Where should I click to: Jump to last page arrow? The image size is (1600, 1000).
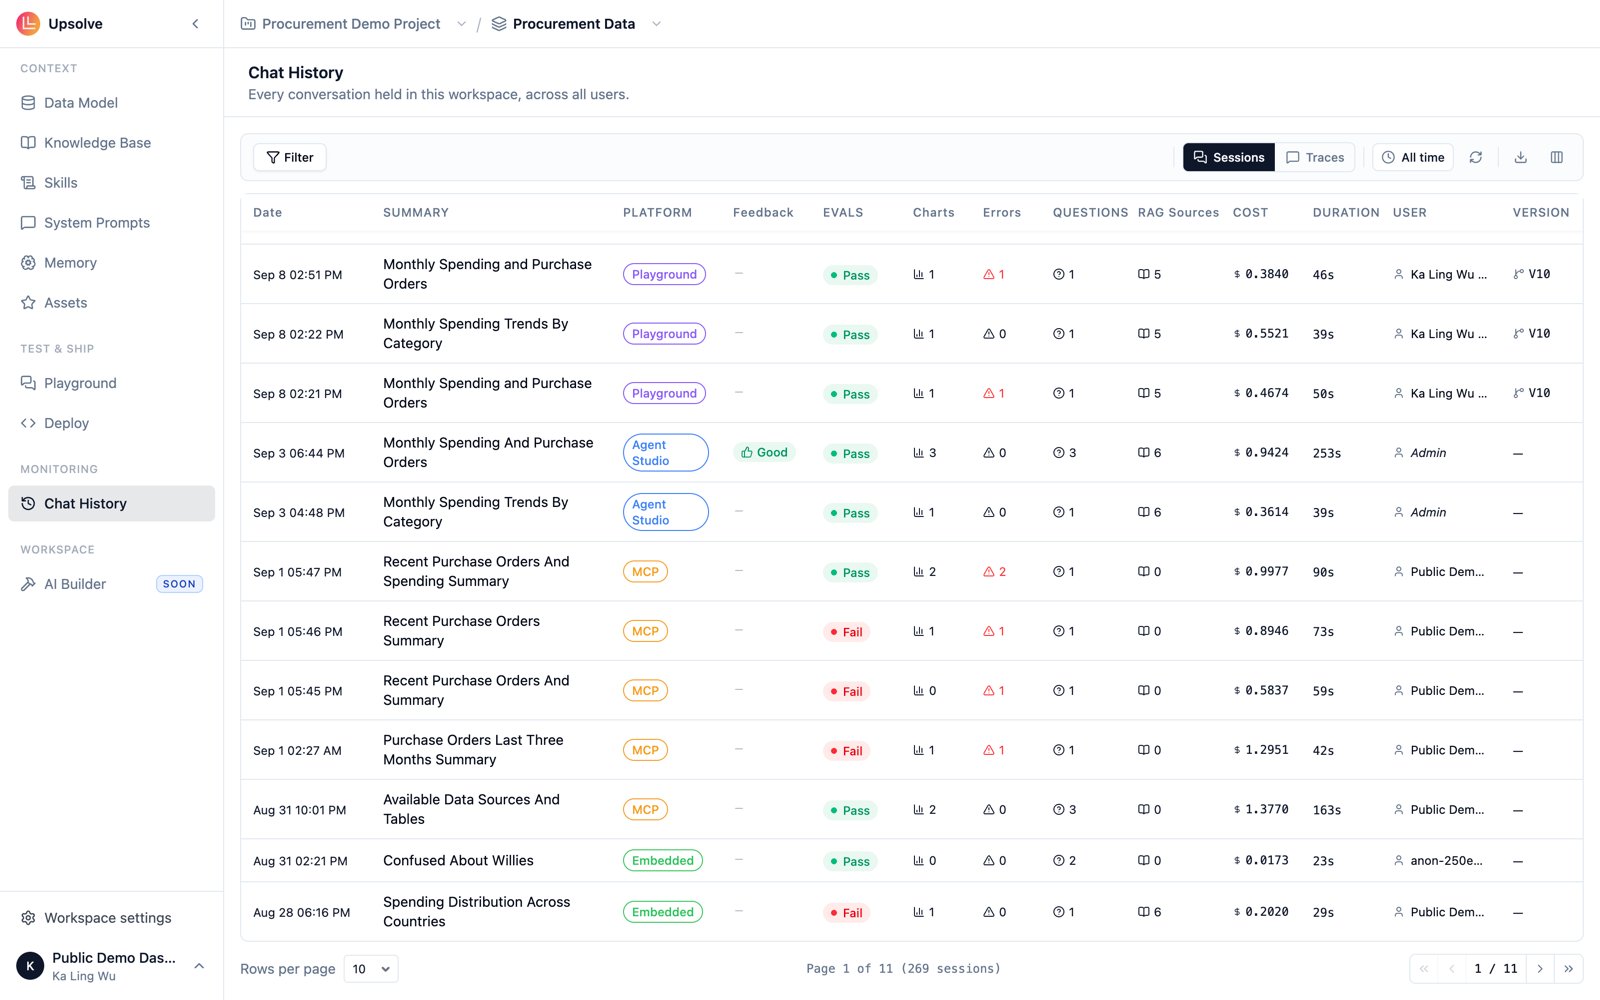click(x=1568, y=968)
